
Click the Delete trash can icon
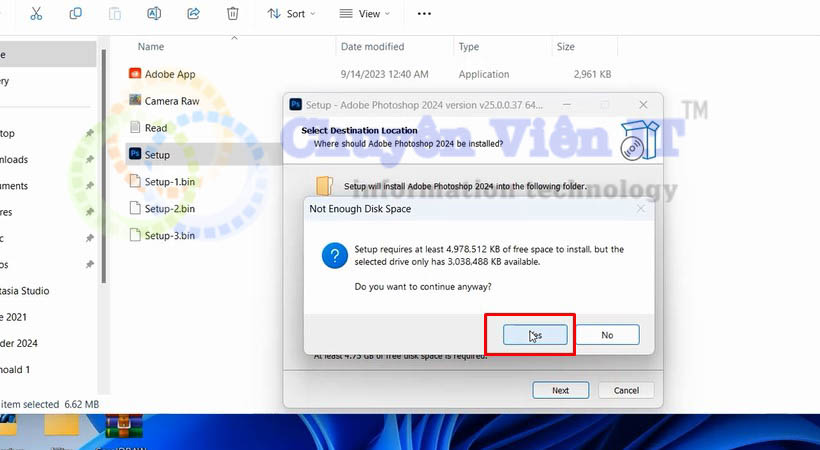[x=233, y=13]
